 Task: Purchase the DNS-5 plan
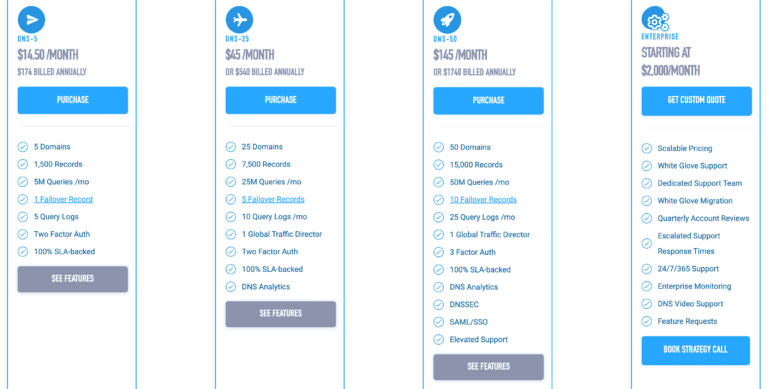(x=72, y=100)
